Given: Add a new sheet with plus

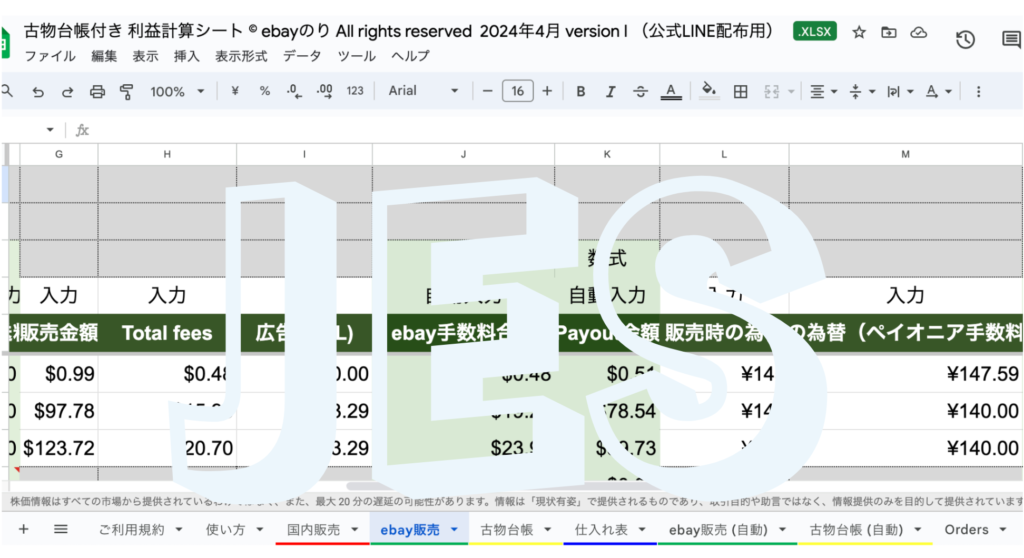Looking at the screenshot, I should [x=24, y=529].
